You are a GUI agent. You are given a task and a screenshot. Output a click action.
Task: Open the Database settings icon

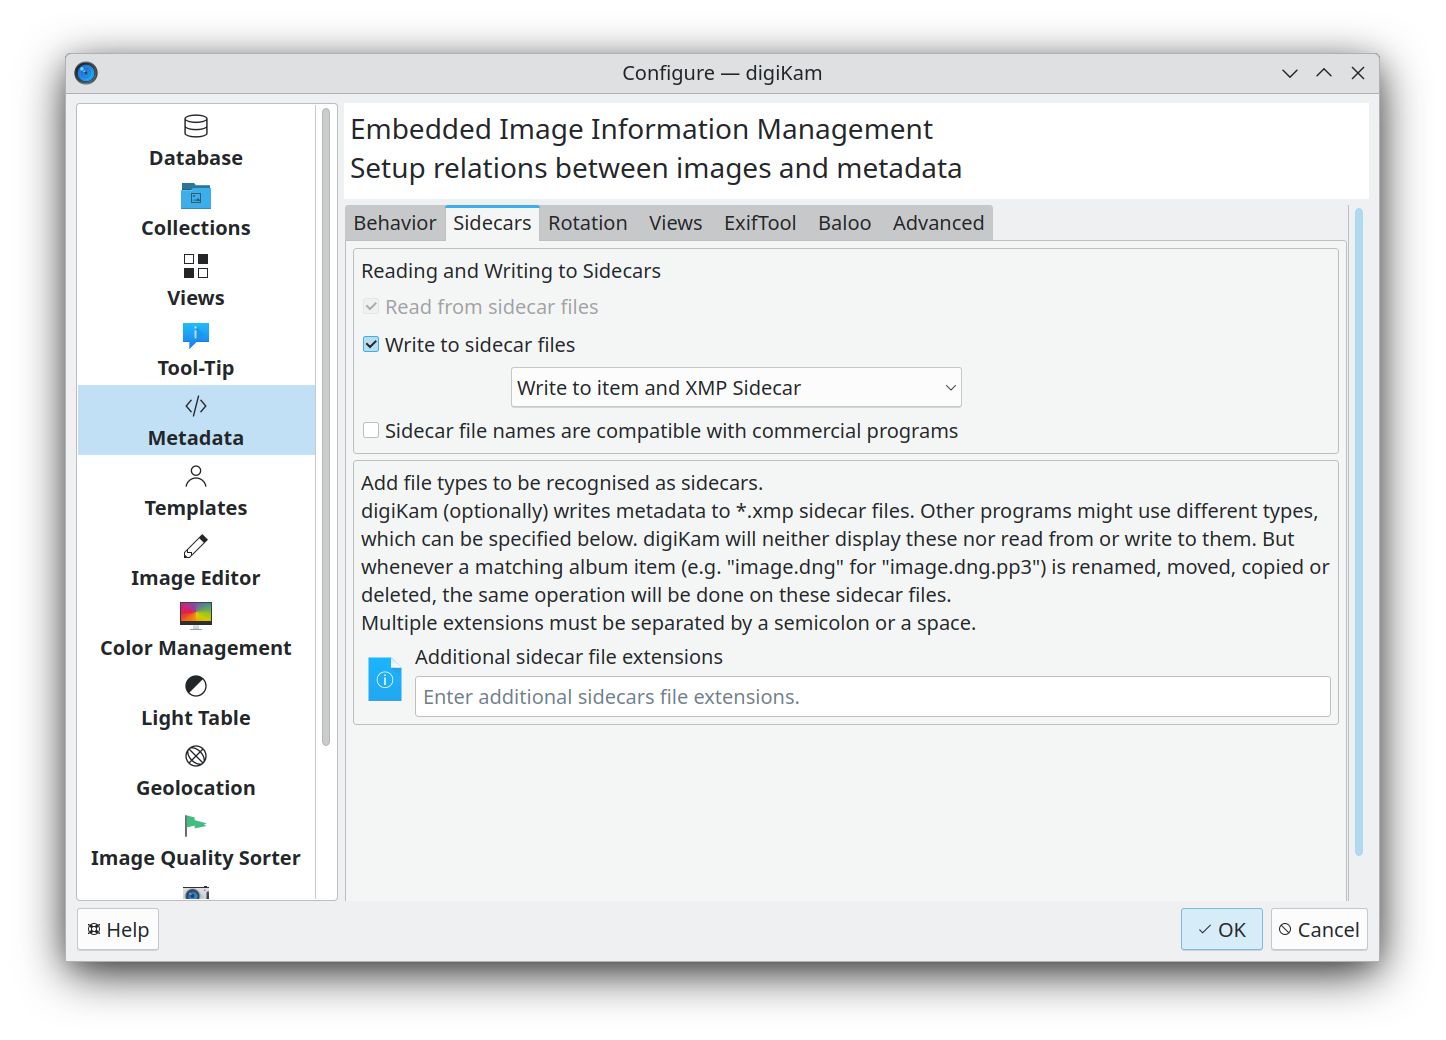click(196, 126)
